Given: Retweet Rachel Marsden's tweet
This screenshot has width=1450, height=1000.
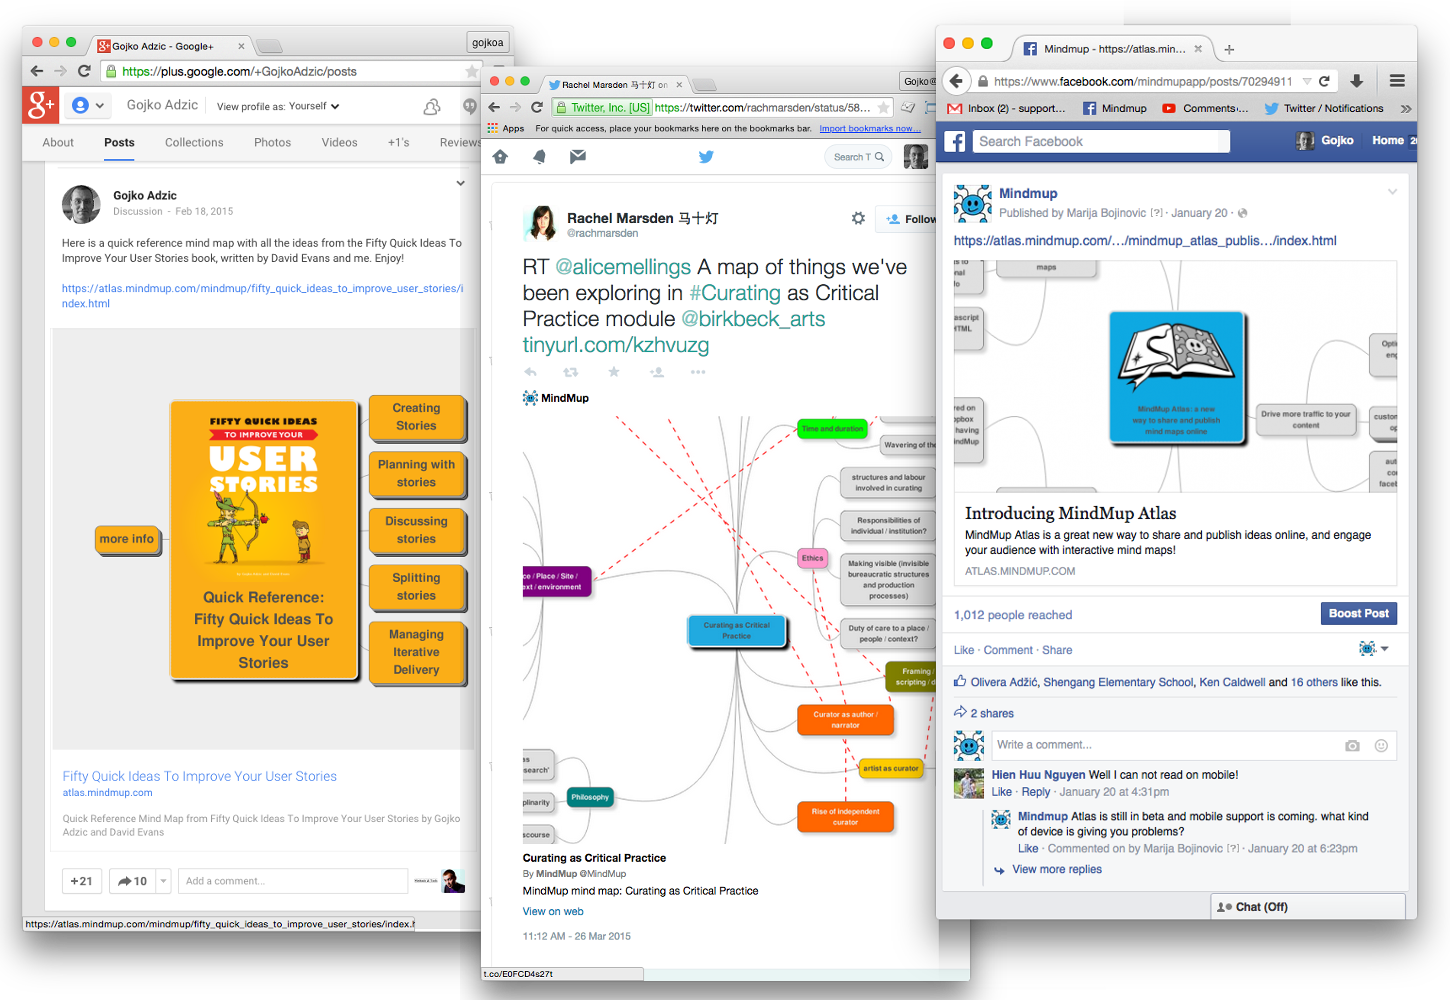Looking at the screenshot, I should [x=571, y=372].
